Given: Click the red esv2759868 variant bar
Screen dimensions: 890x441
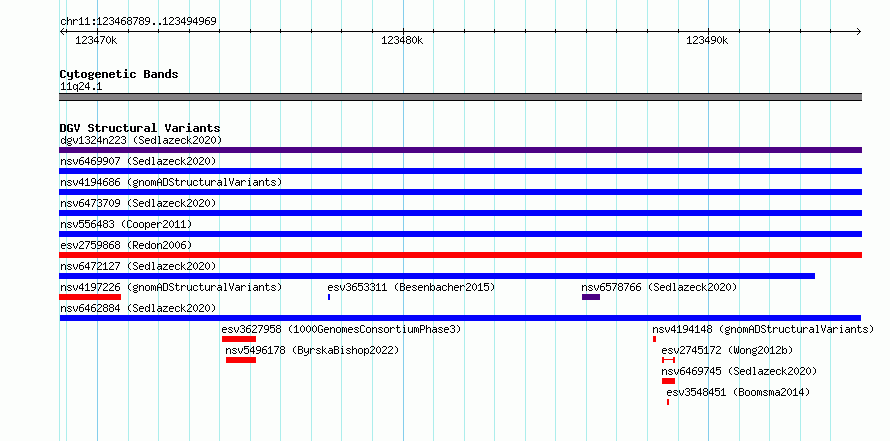Looking at the screenshot, I should coord(460,255).
